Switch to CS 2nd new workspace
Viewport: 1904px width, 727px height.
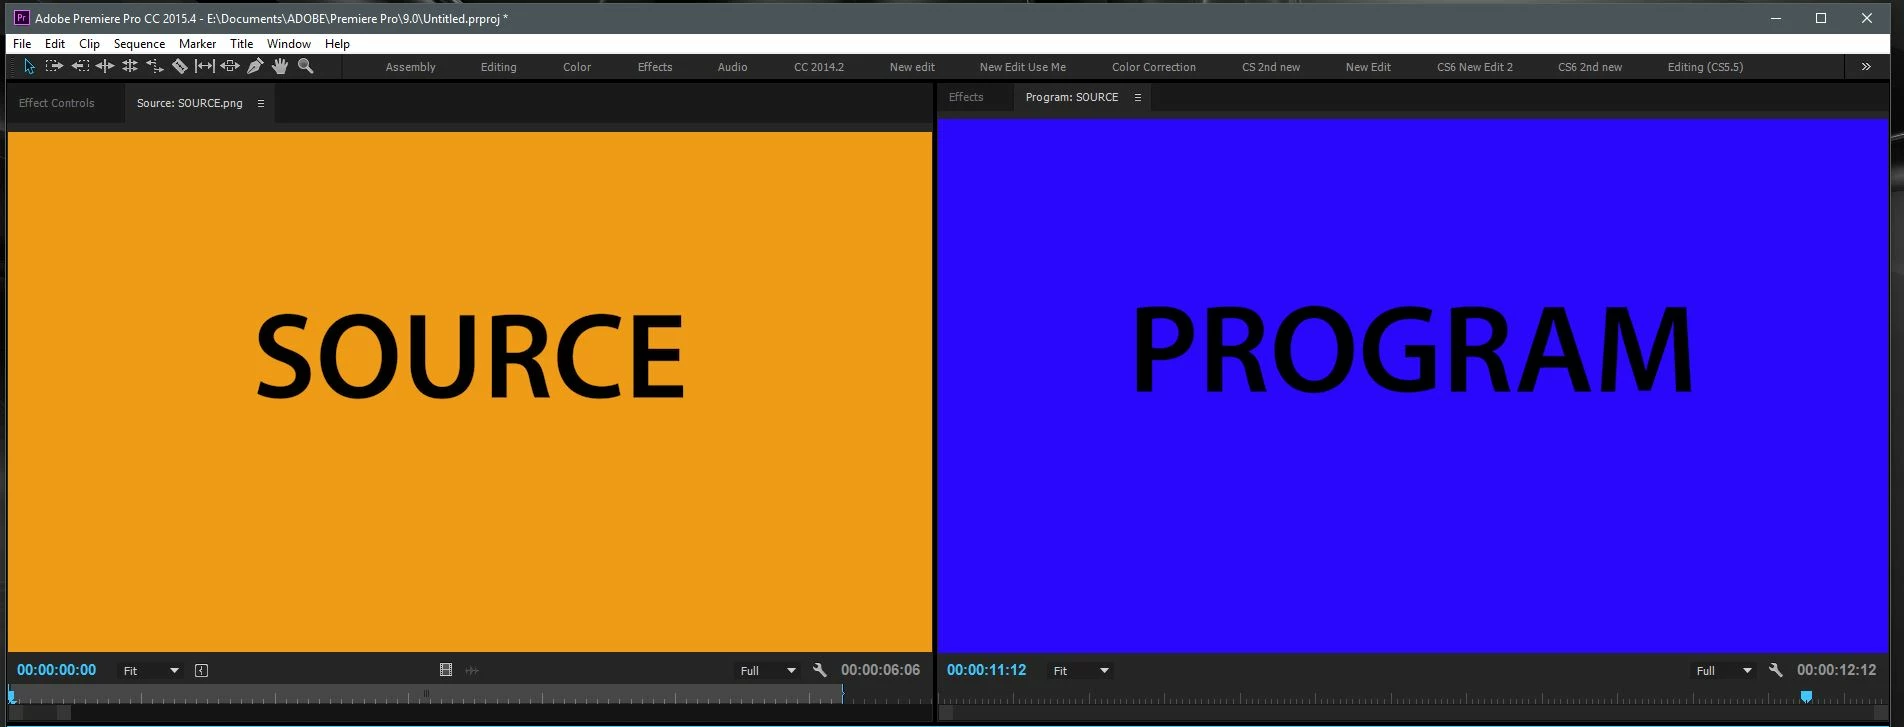pyautogui.click(x=1271, y=67)
